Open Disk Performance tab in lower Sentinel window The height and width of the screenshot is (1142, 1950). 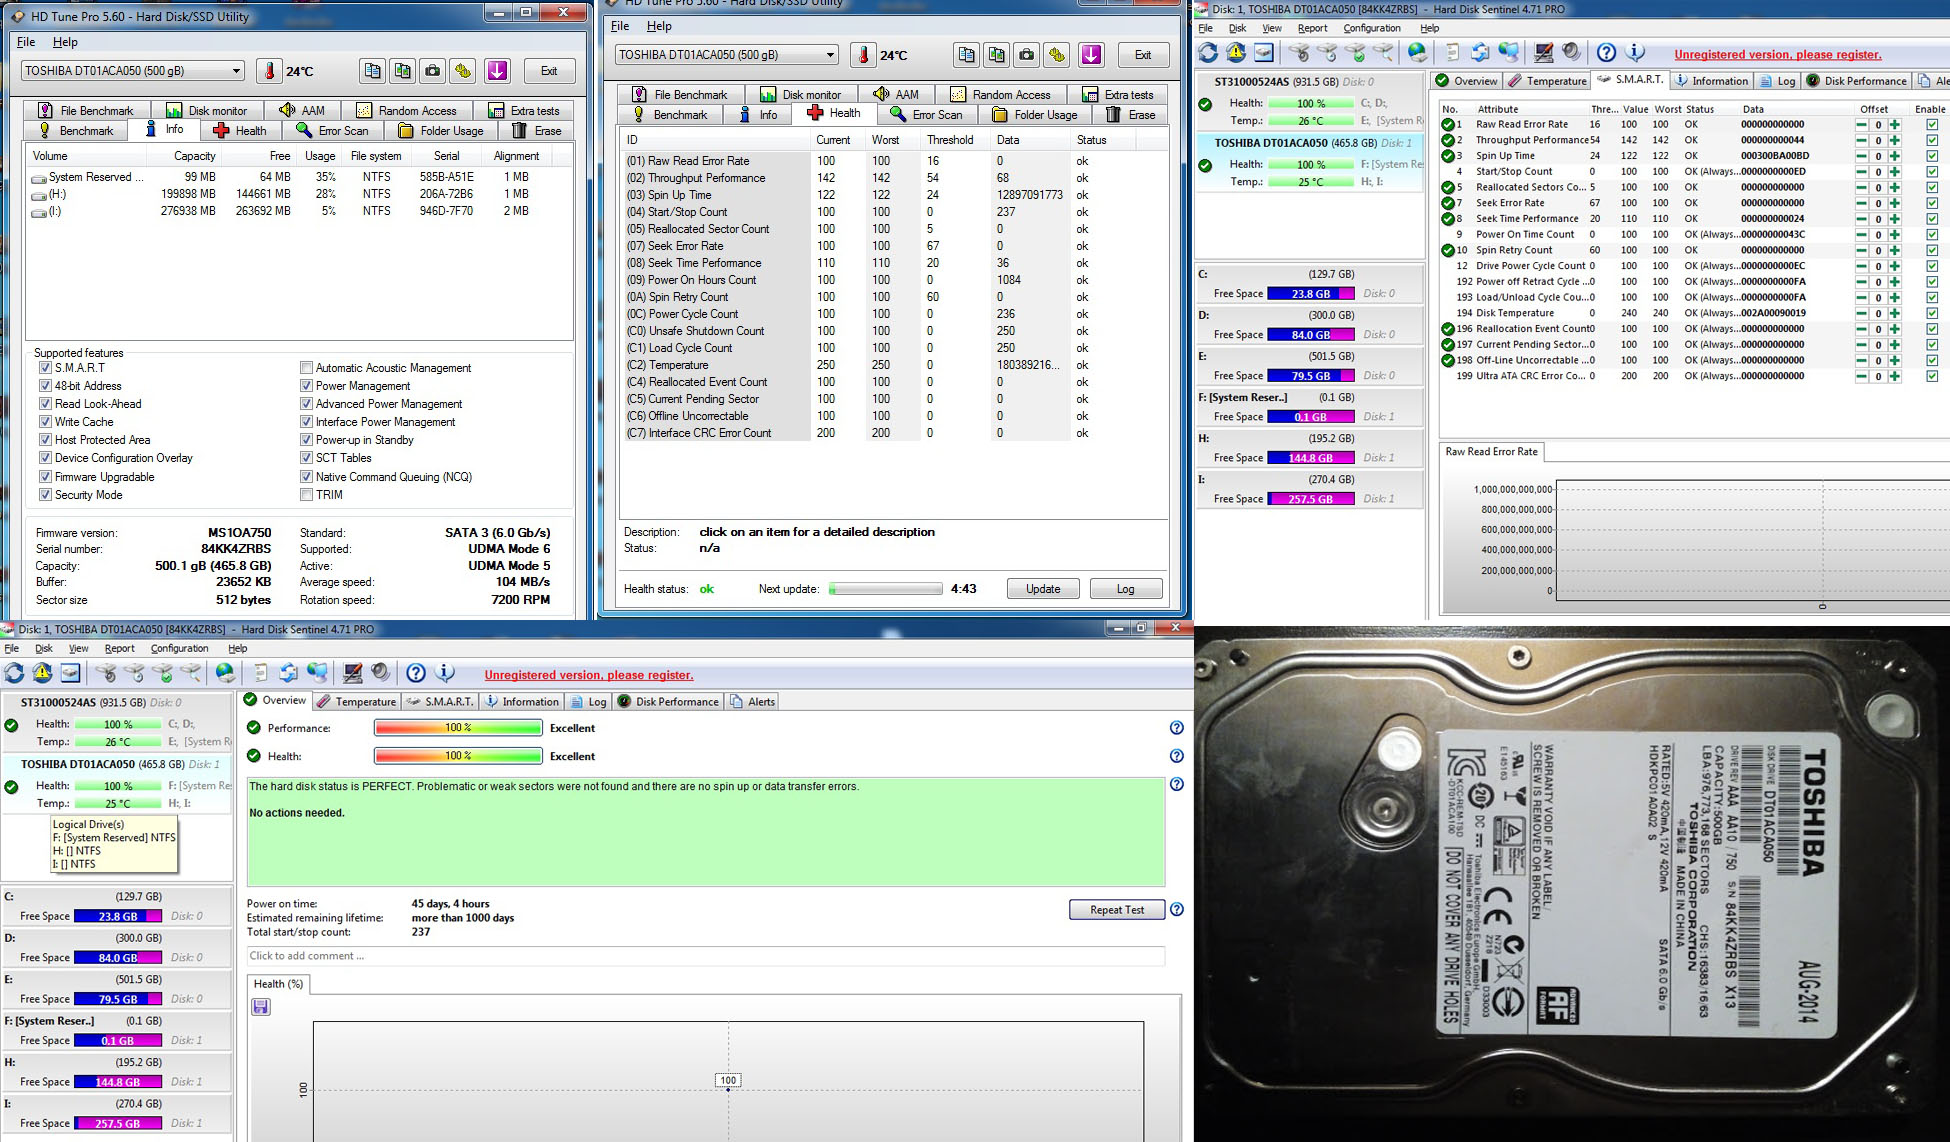668,702
